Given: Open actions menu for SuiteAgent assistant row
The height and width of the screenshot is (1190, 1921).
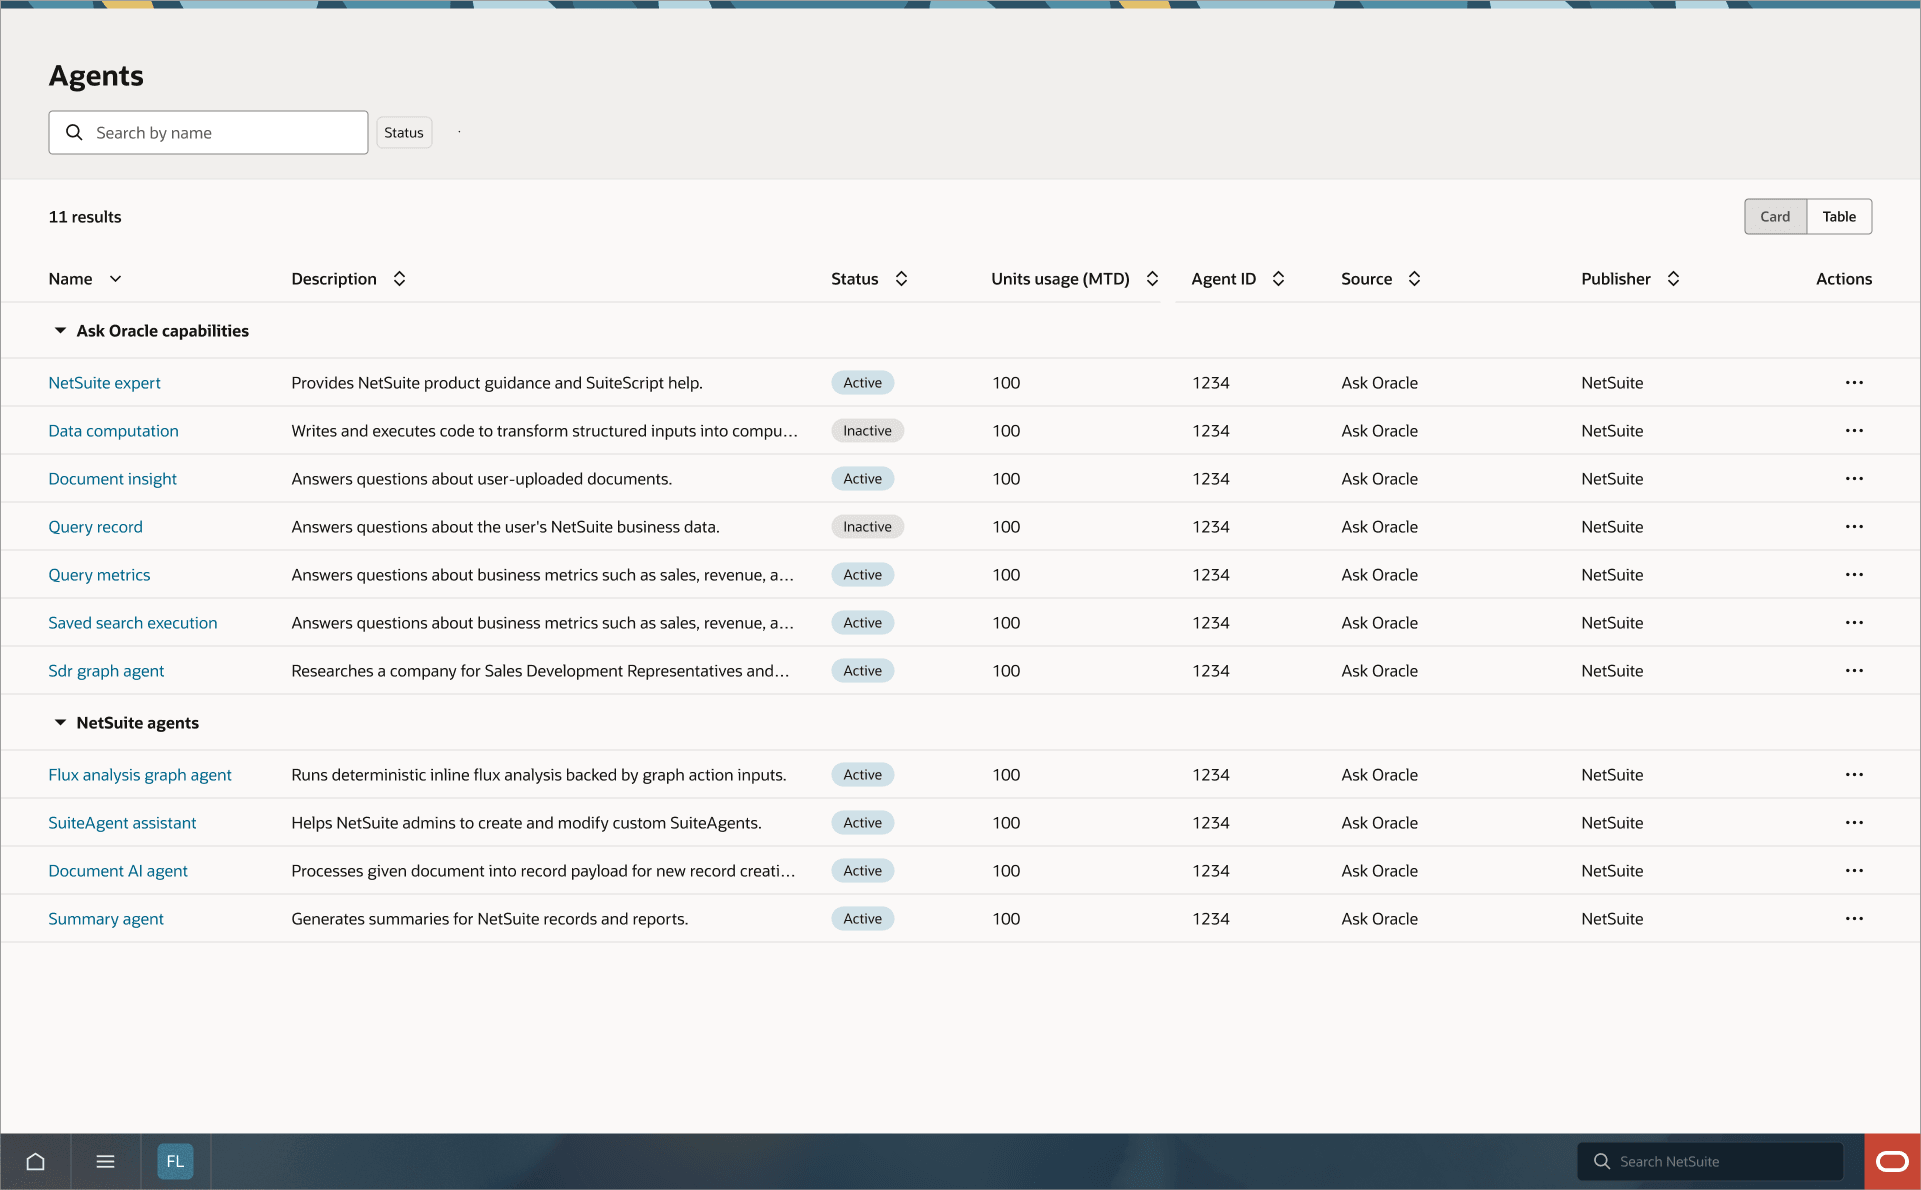Looking at the screenshot, I should pos(1854,822).
